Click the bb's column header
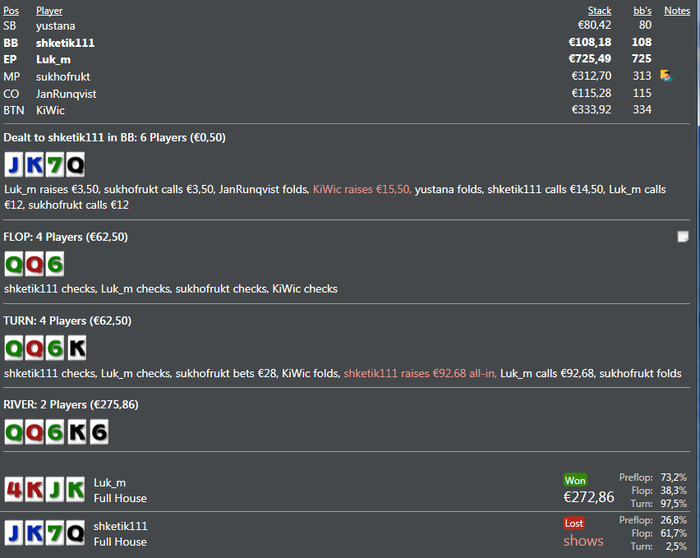Screen dimensions: 700x558 (642, 11)
